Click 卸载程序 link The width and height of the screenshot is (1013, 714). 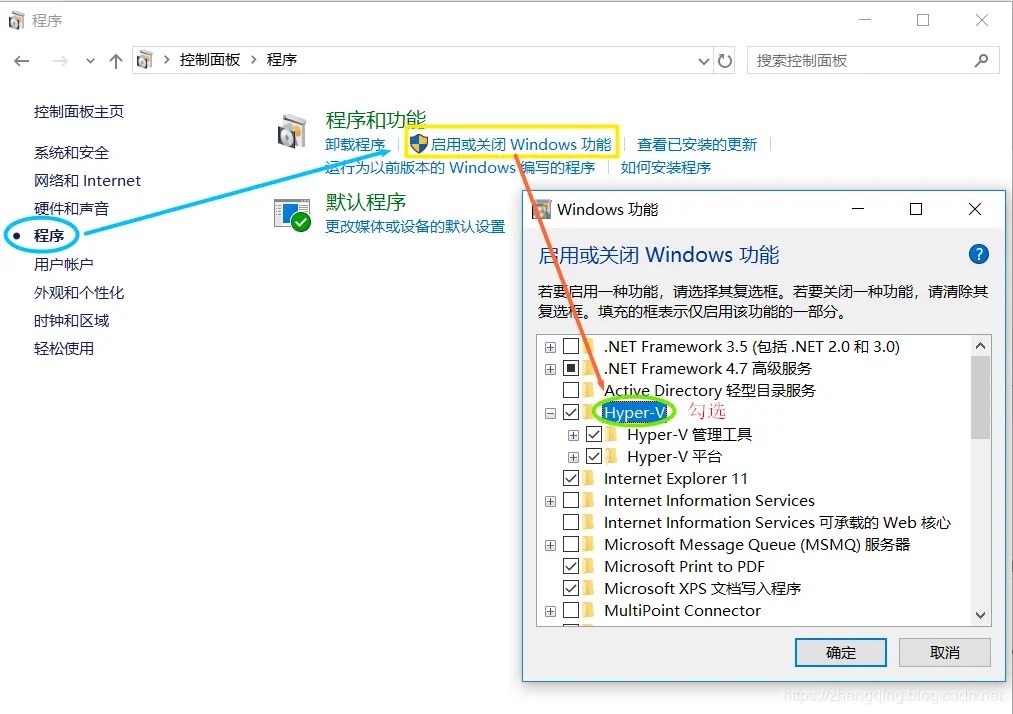pyautogui.click(x=355, y=145)
